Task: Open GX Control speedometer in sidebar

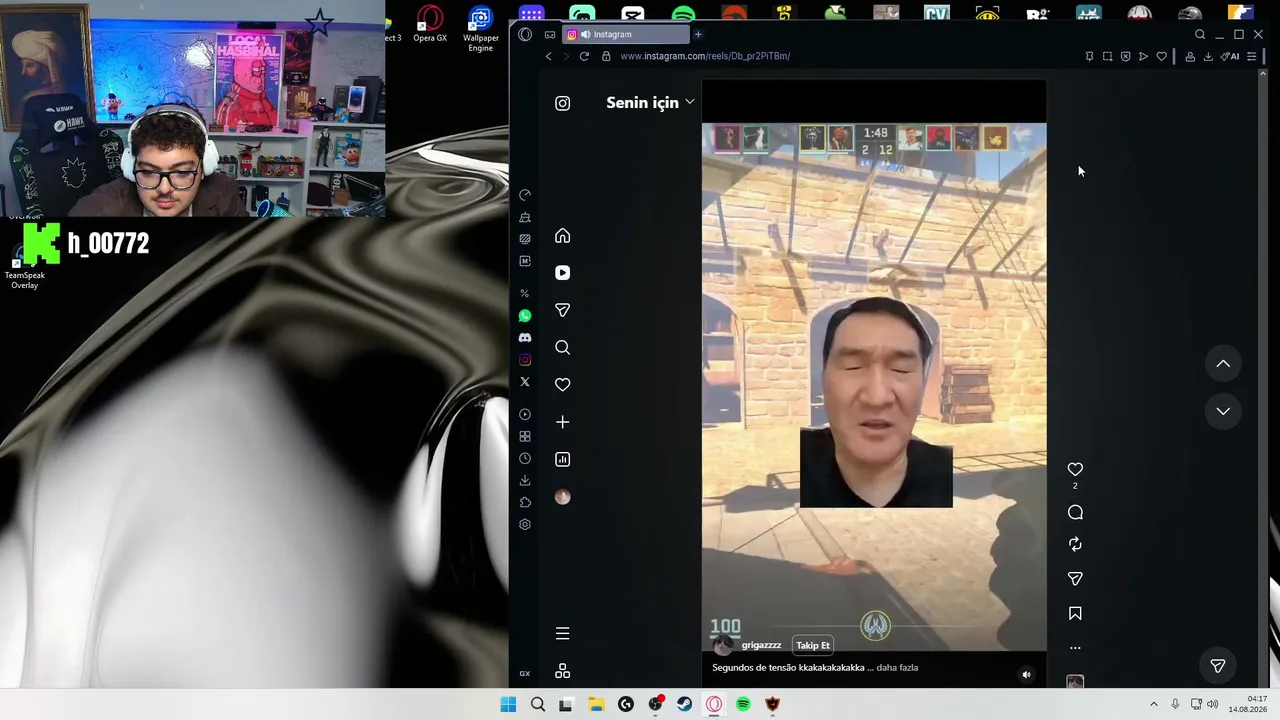Action: [525, 195]
